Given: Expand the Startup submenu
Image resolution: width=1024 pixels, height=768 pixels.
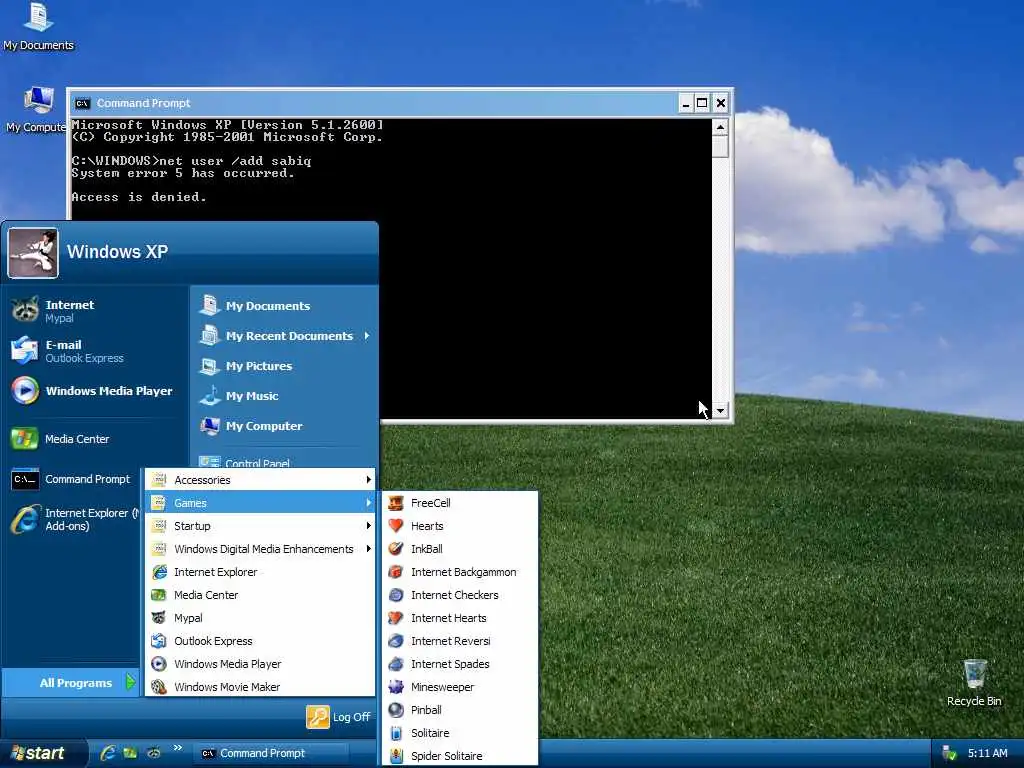Looking at the screenshot, I should [260, 526].
